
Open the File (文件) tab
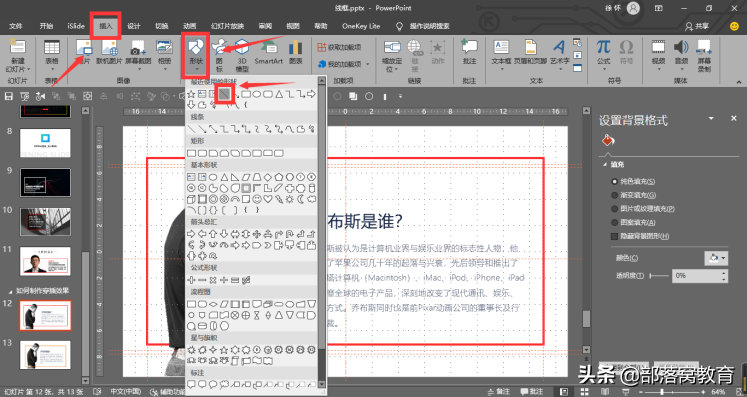(15, 26)
